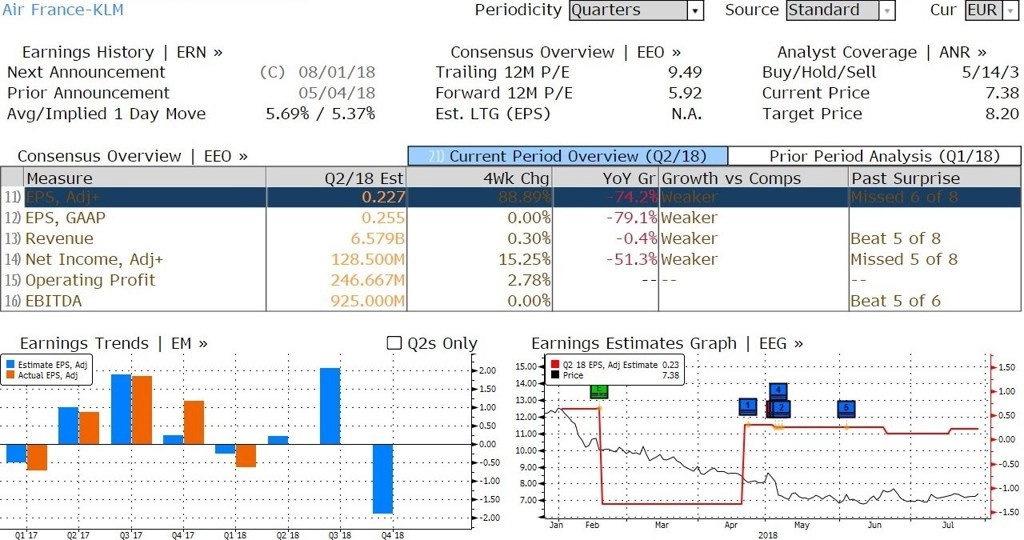Image resolution: width=1024 pixels, height=540 pixels.
Task: Click Forward 12M P/E value 5.92
Action: (685, 93)
